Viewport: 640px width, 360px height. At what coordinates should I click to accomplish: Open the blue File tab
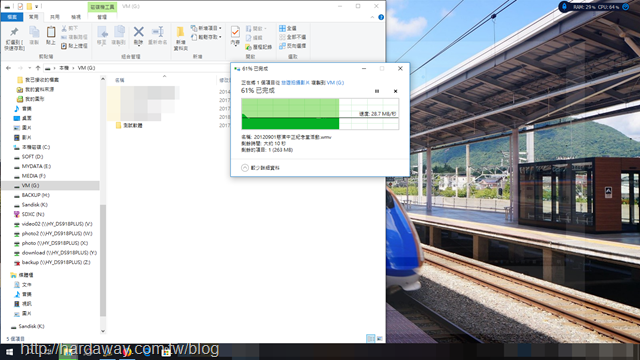[12, 17]
